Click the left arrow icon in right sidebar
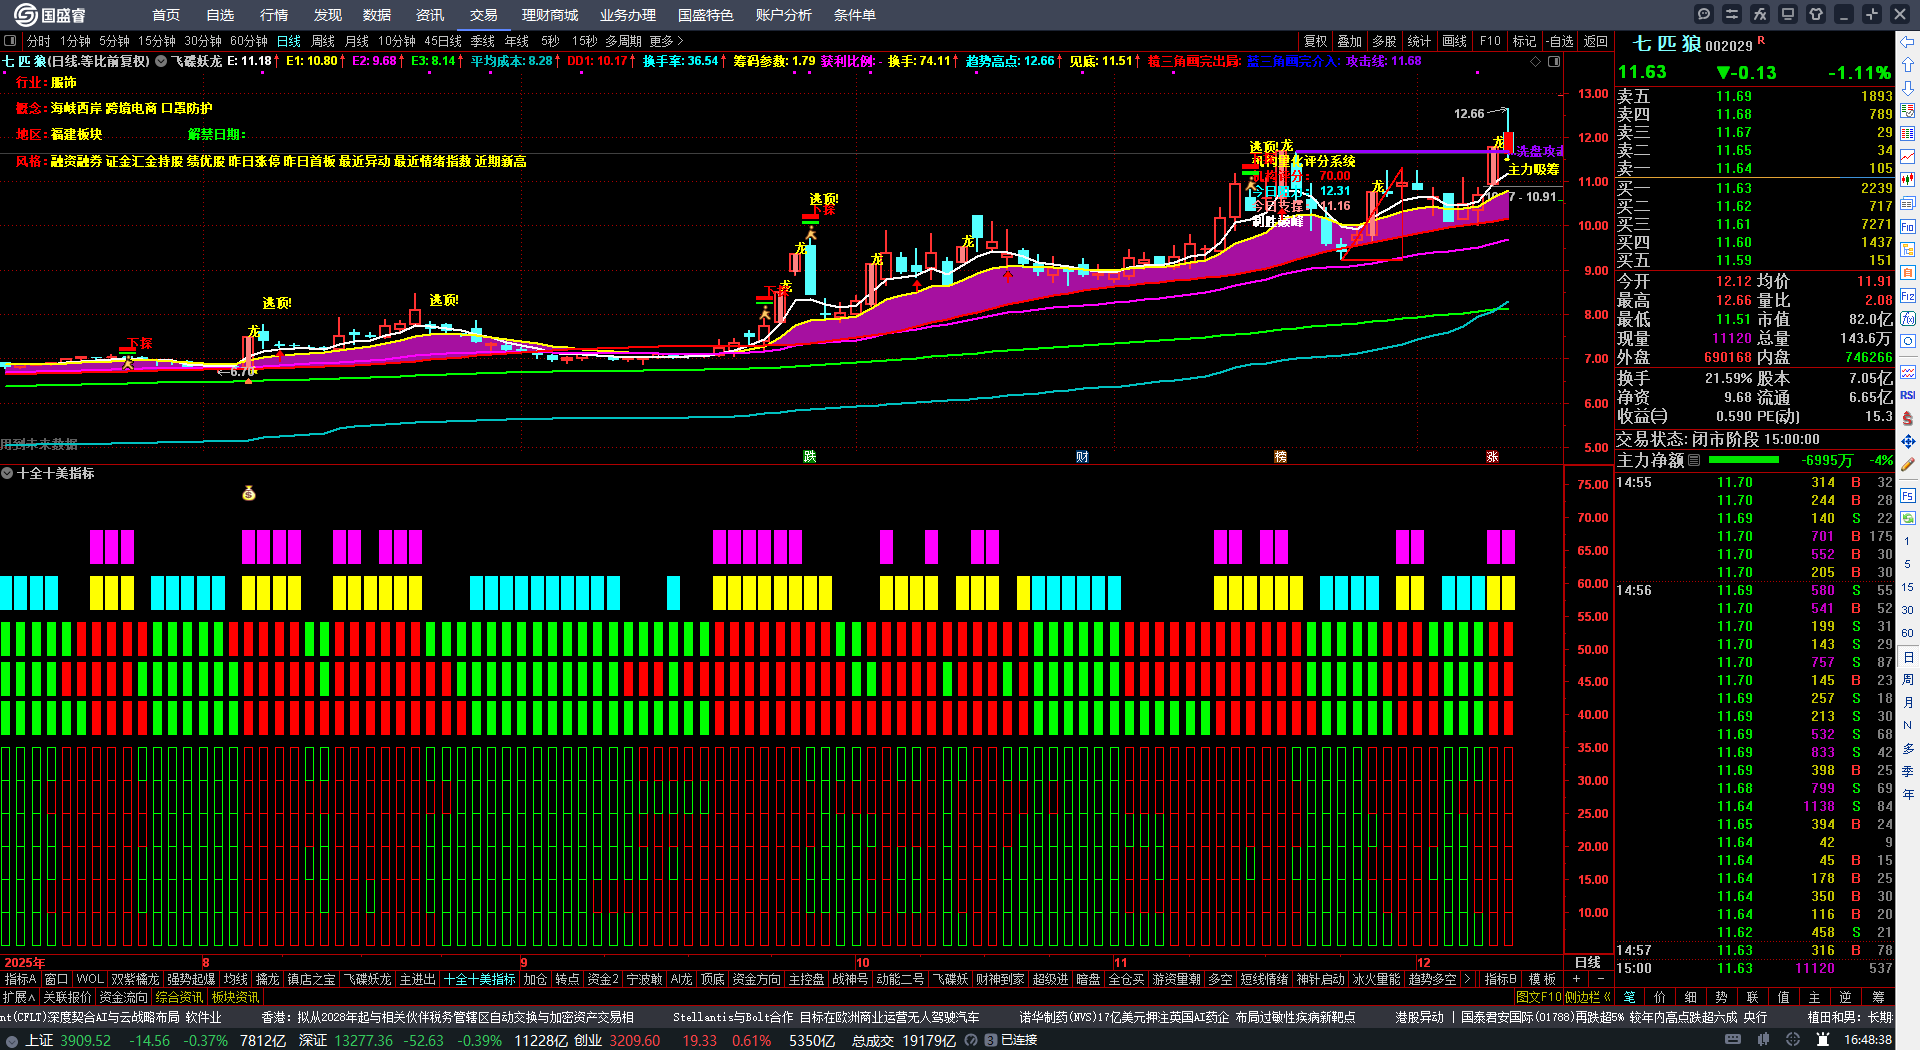 [1908, 42]
